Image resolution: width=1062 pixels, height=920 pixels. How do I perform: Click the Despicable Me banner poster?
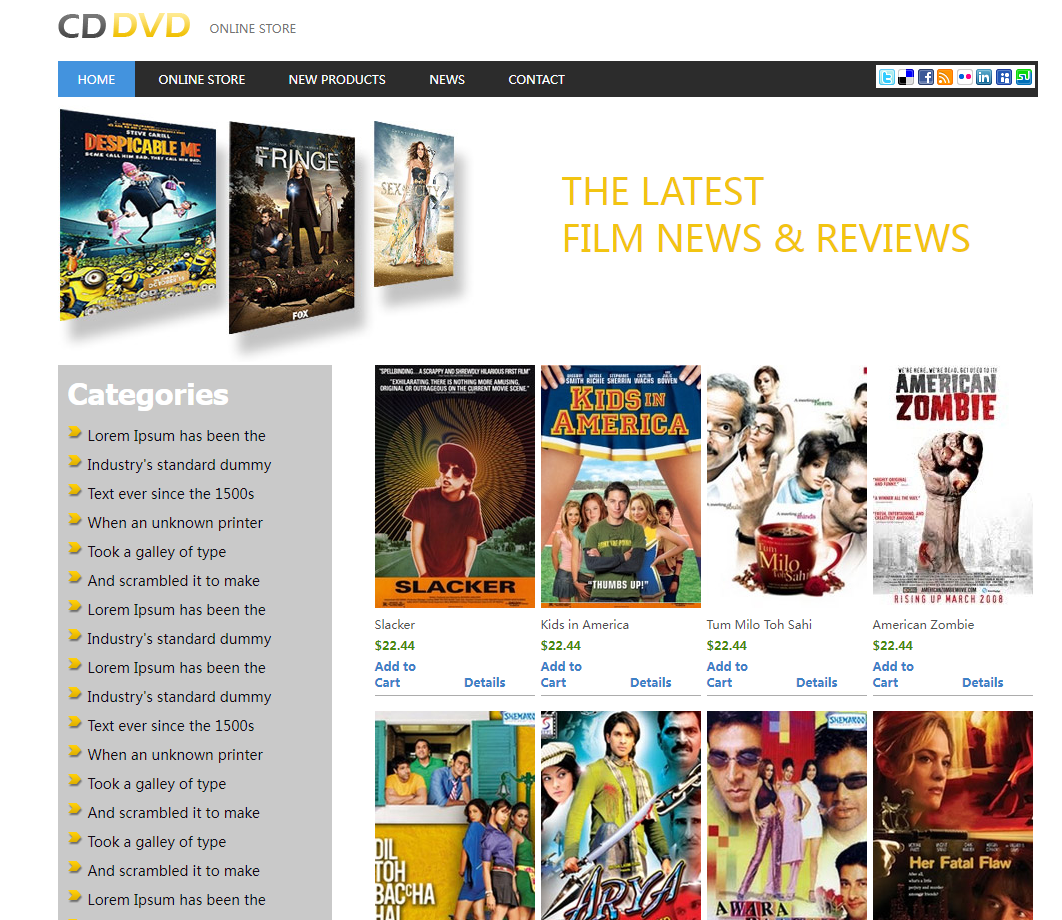137,215
